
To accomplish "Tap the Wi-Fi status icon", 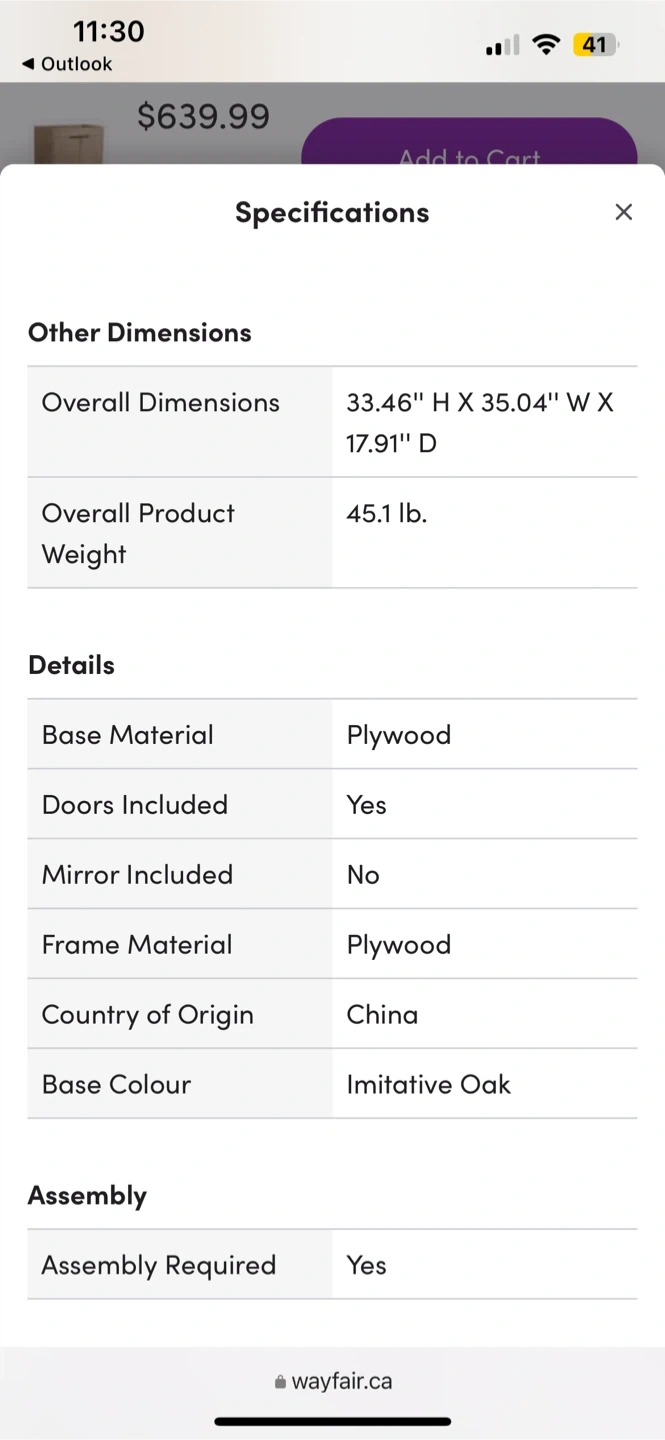I will [x=546, y=45].
